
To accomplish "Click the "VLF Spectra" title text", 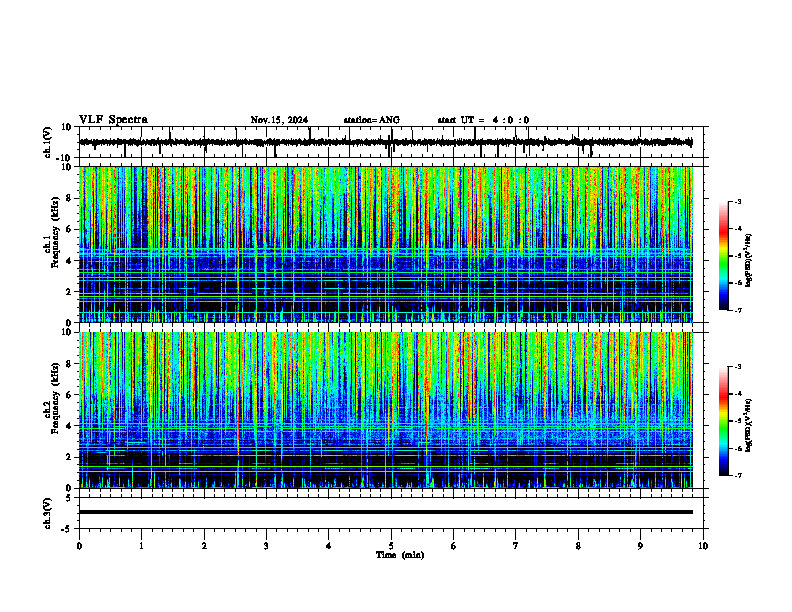I will (x=113, y=120).
